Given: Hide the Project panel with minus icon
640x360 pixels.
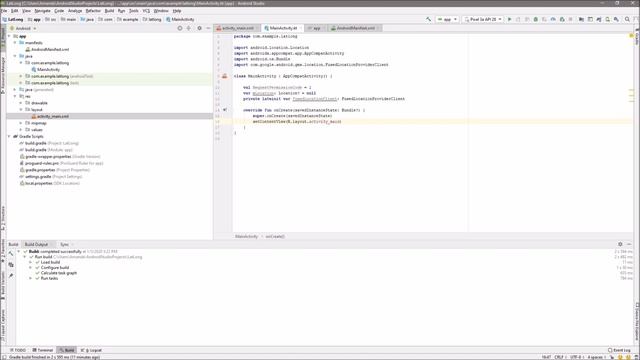Looking at the screenshot, I should (208, 28).
